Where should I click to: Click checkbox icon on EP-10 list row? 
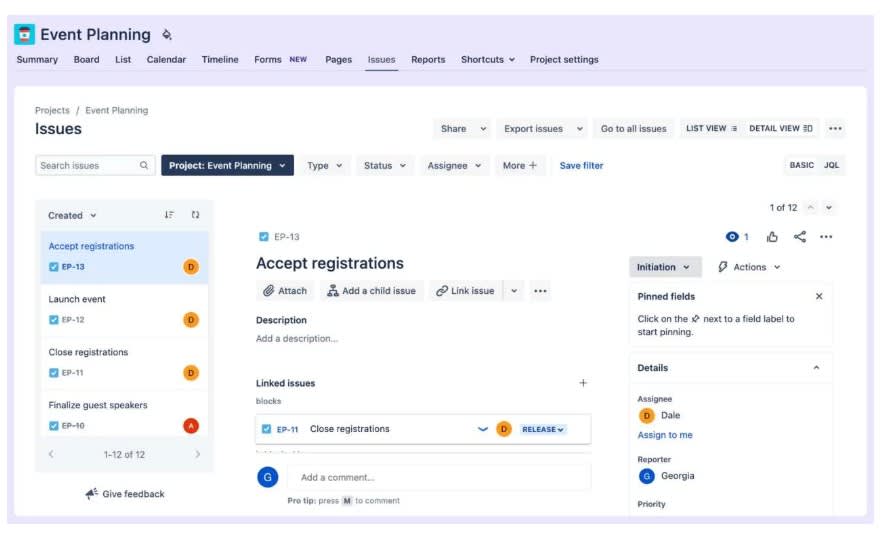point(53,426)
